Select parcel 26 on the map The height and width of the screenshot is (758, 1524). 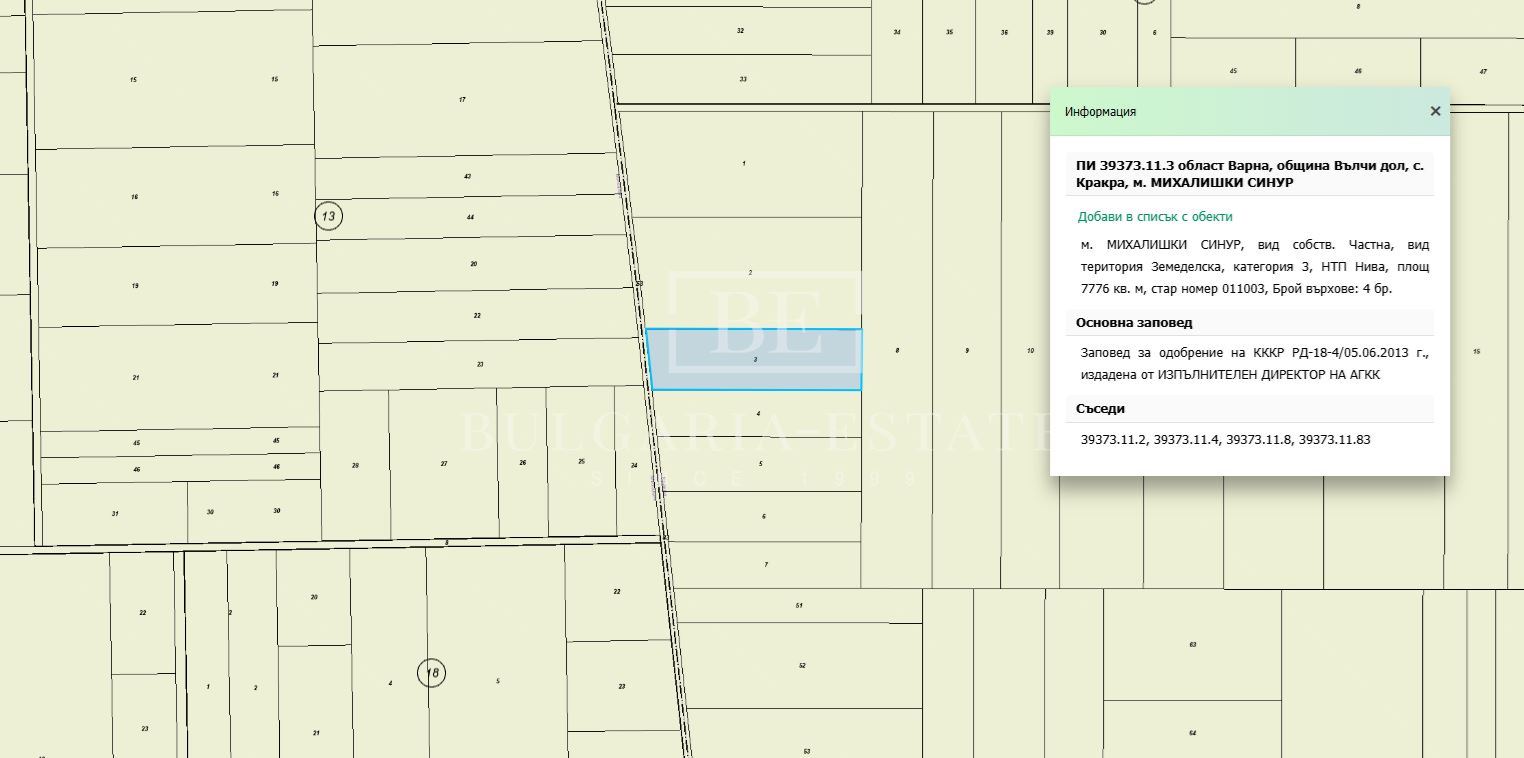click(x=522, y=463)
